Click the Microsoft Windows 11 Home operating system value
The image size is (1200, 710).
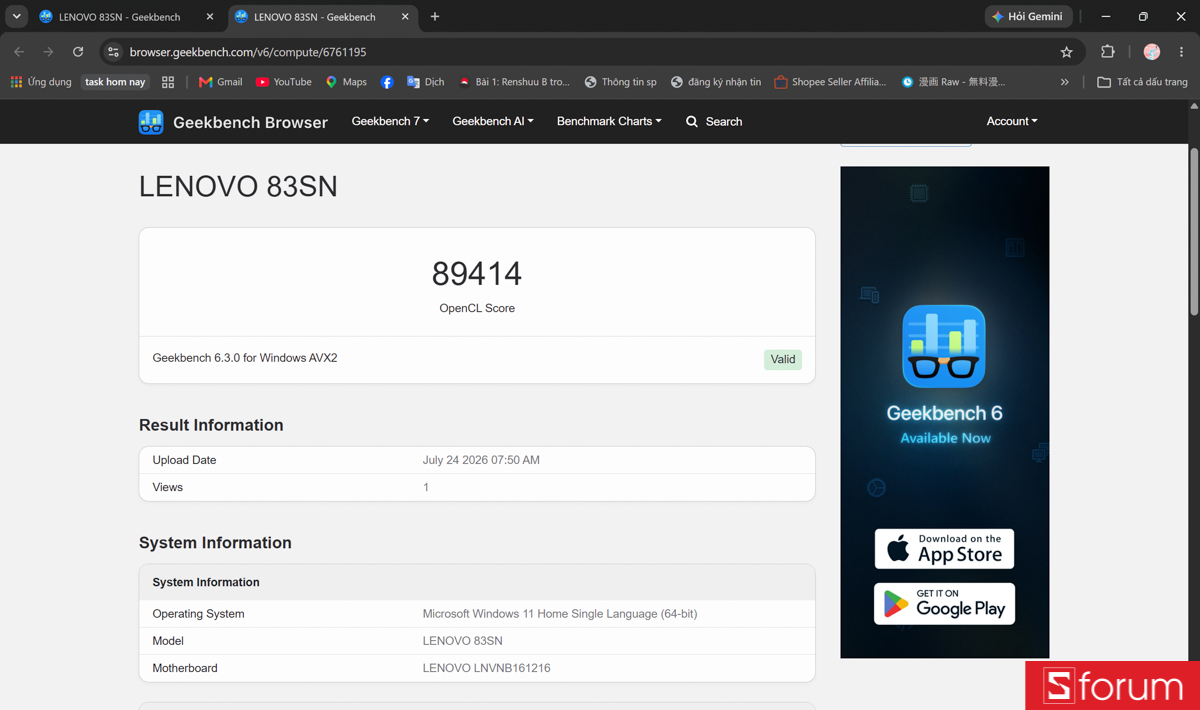[560, 614]
